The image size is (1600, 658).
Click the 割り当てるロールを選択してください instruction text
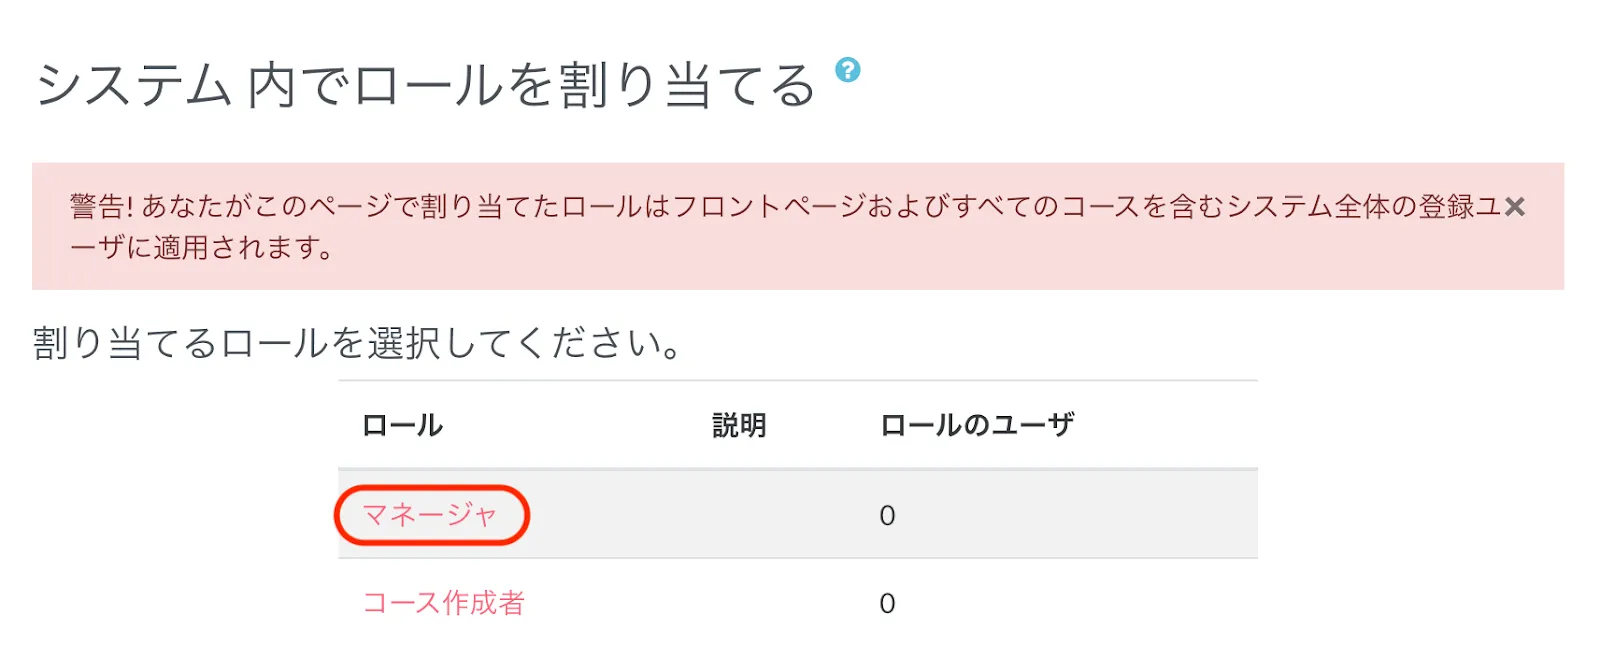point(357,344)
